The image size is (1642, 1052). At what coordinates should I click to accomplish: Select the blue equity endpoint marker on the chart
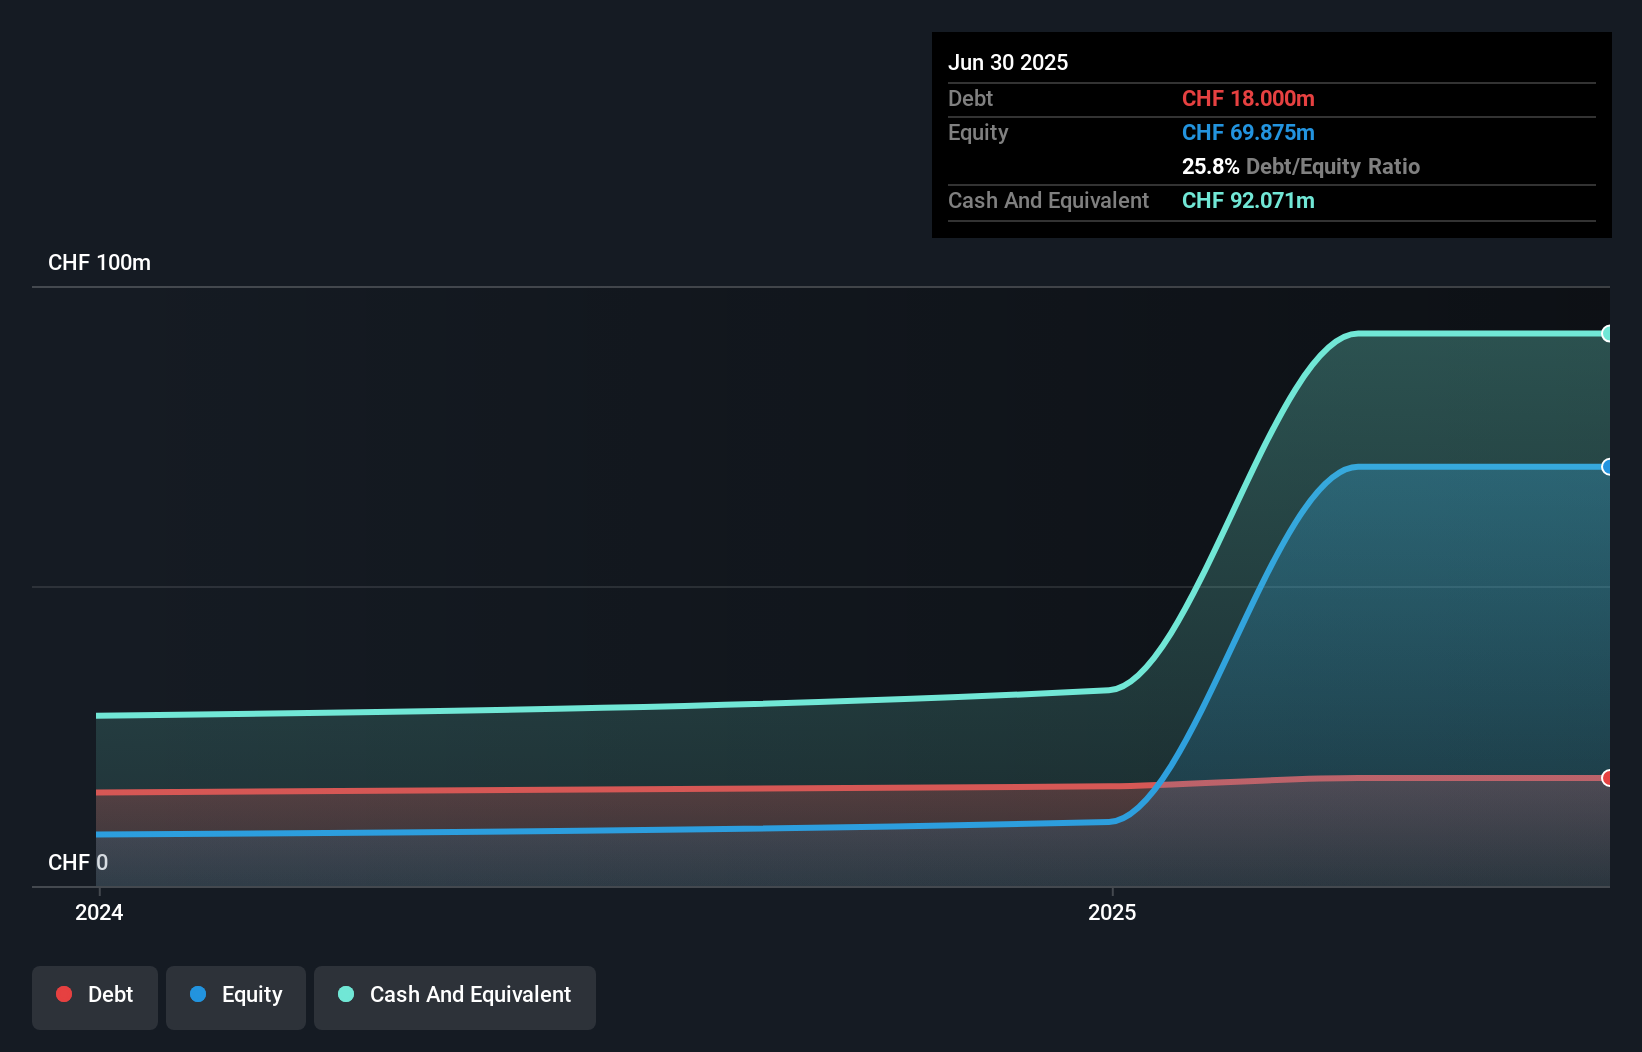tap(1607, 467)
